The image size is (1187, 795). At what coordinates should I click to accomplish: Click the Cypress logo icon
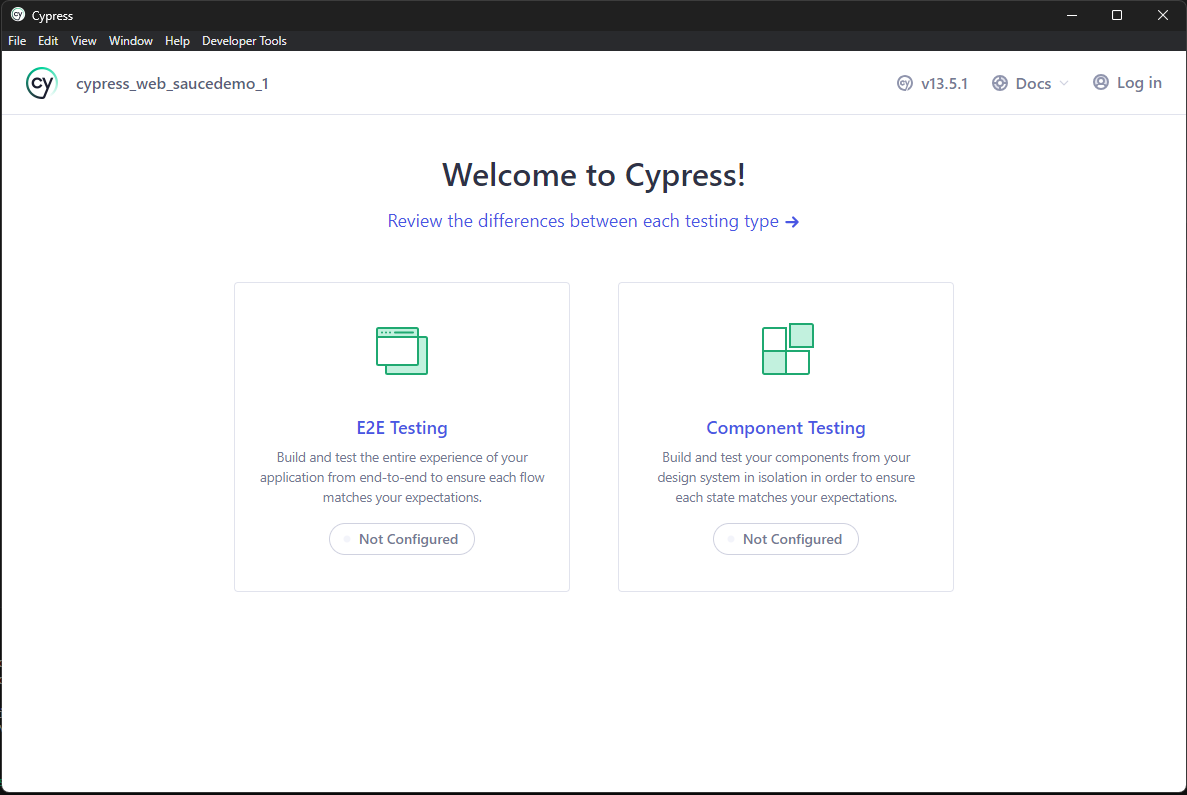41,83
